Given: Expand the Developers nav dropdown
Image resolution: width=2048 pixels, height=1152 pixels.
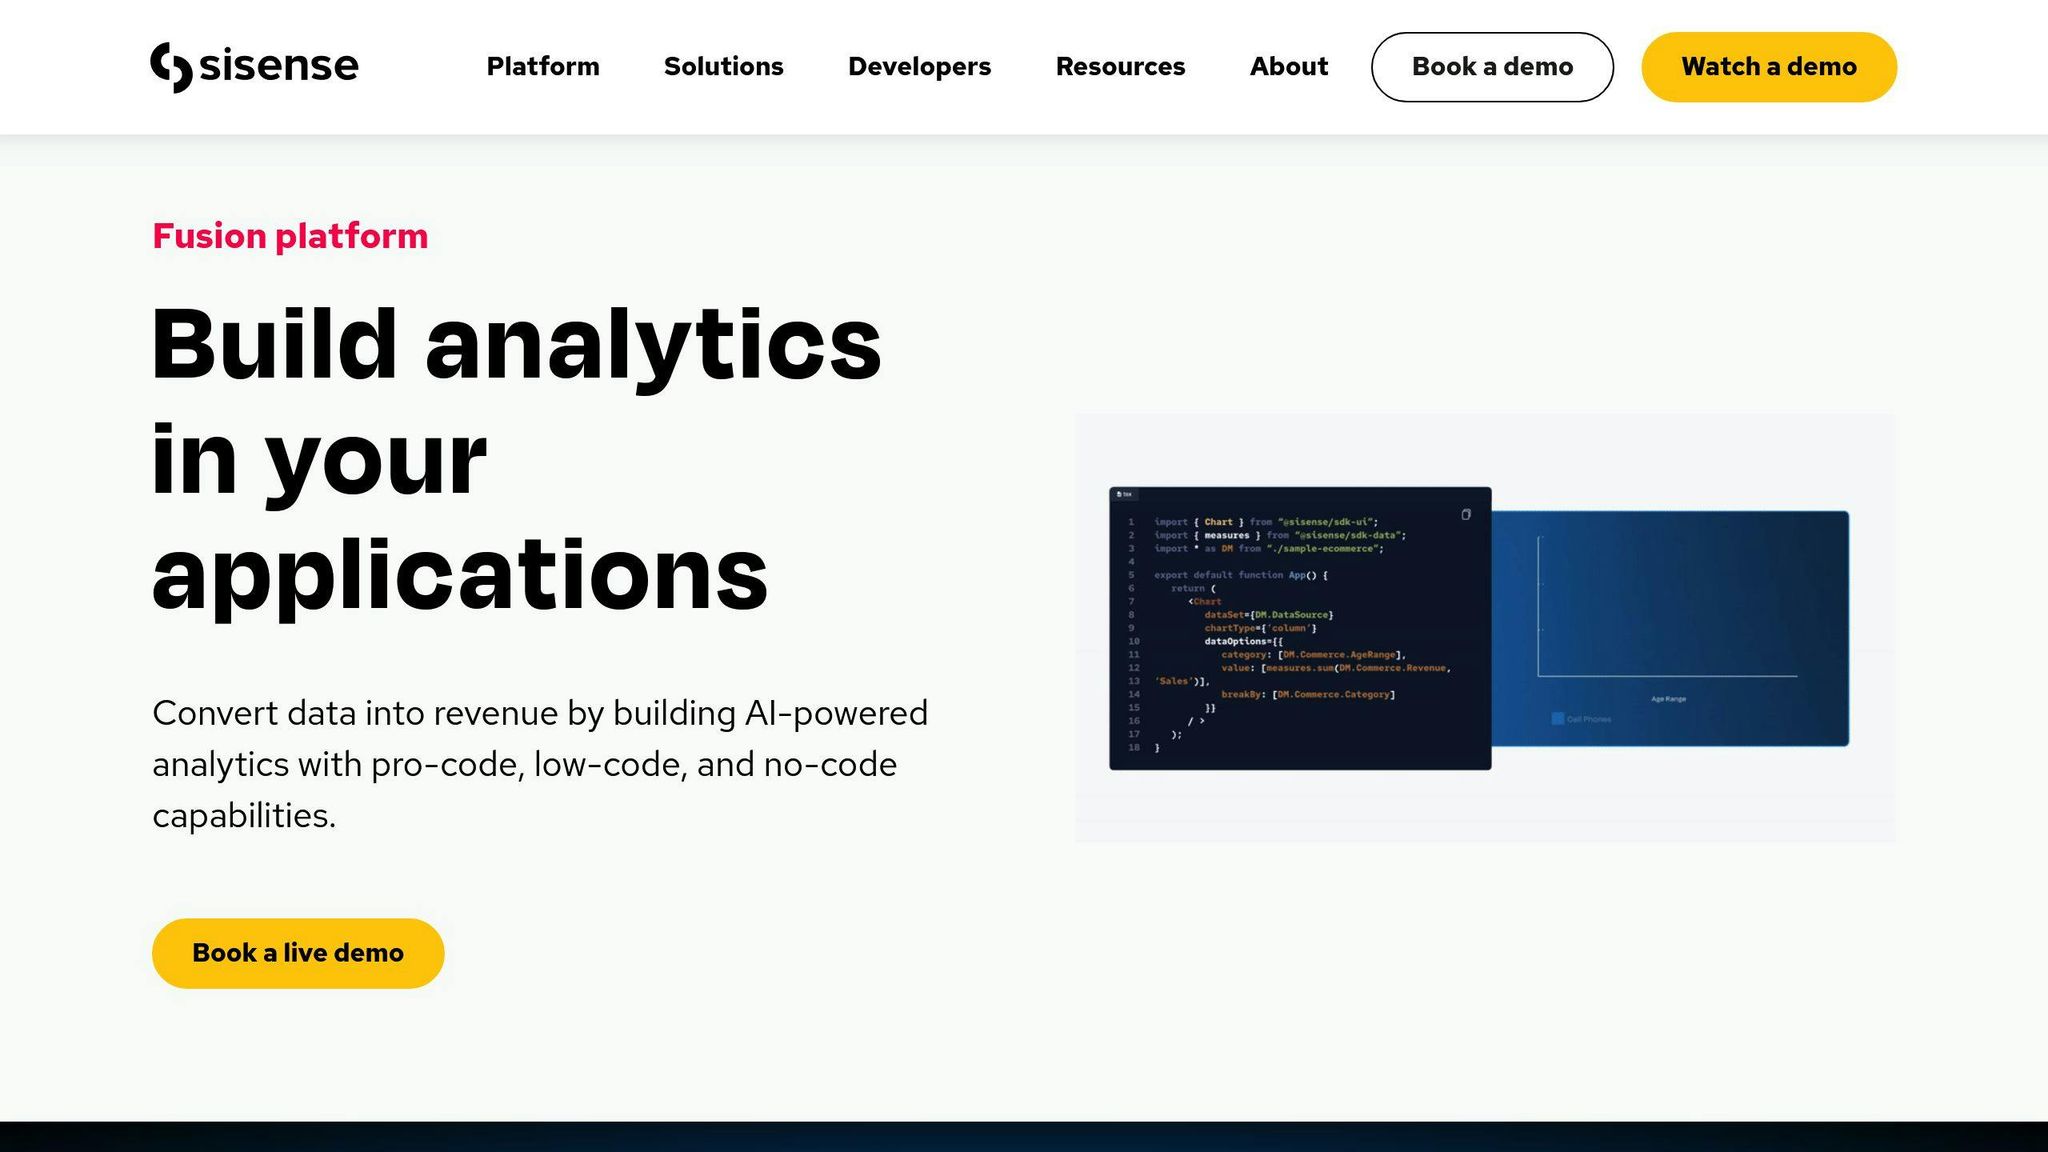Looking at the screenshot, I should click(x=919, y=67).
